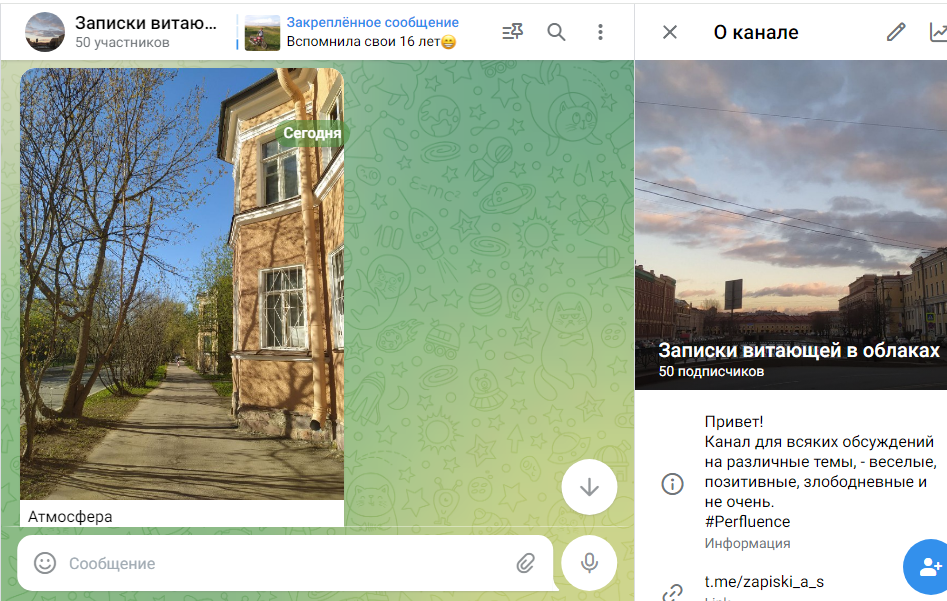Screen dimensions: 947x601
Task: Open the channel avatar in the chat header
Action: pyautogui.click(x=45, y=32)
